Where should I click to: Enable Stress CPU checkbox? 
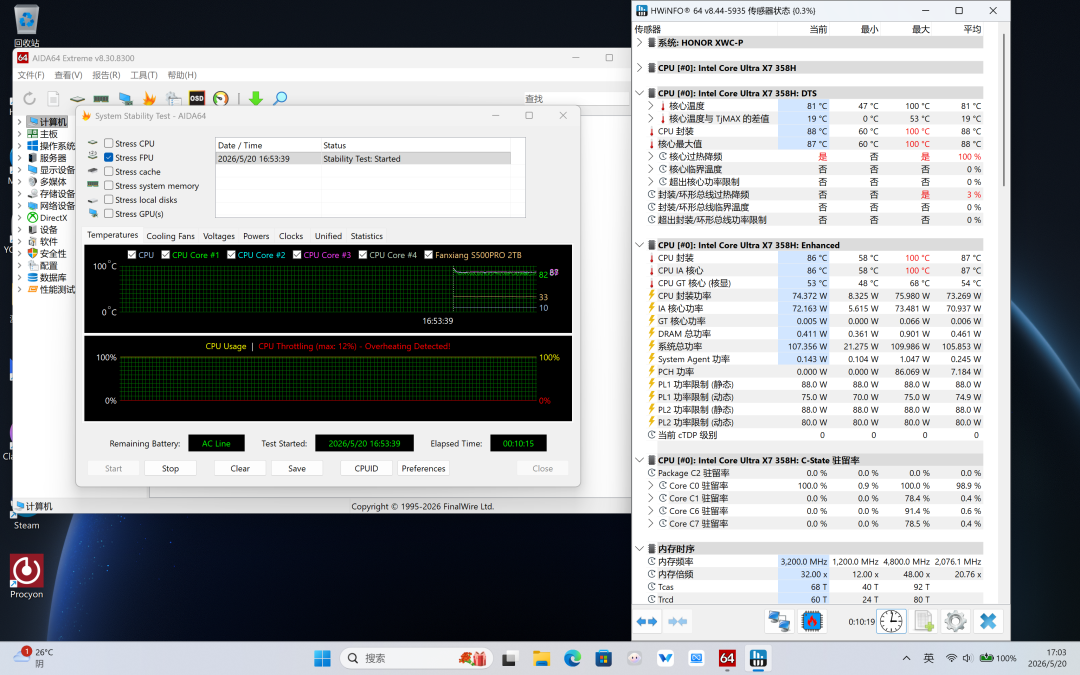(x=109, y=143)
